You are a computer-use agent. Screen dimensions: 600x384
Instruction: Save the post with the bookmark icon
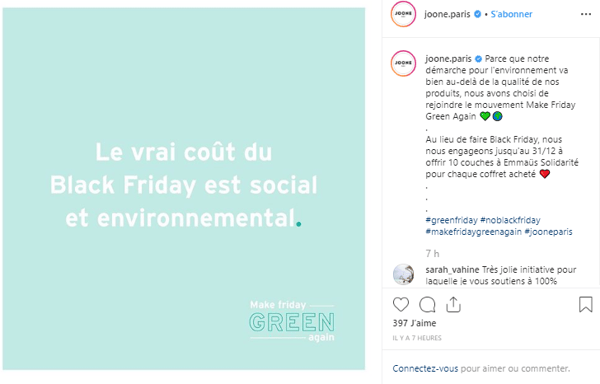tap(585, 304)
